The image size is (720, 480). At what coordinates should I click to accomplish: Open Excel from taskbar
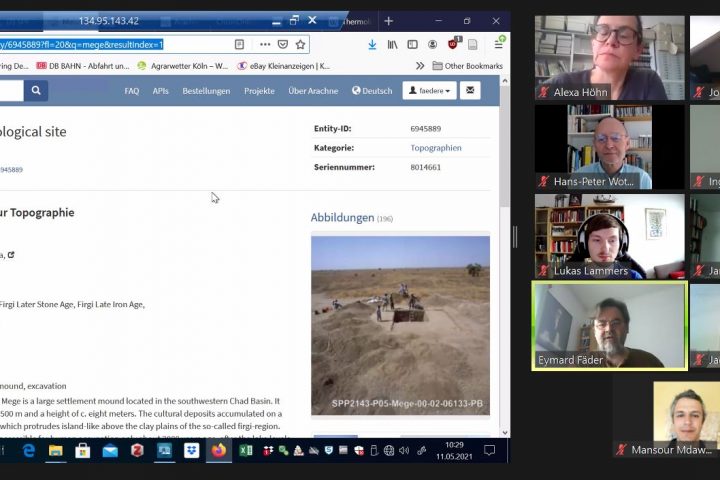(x=246, y=451)
